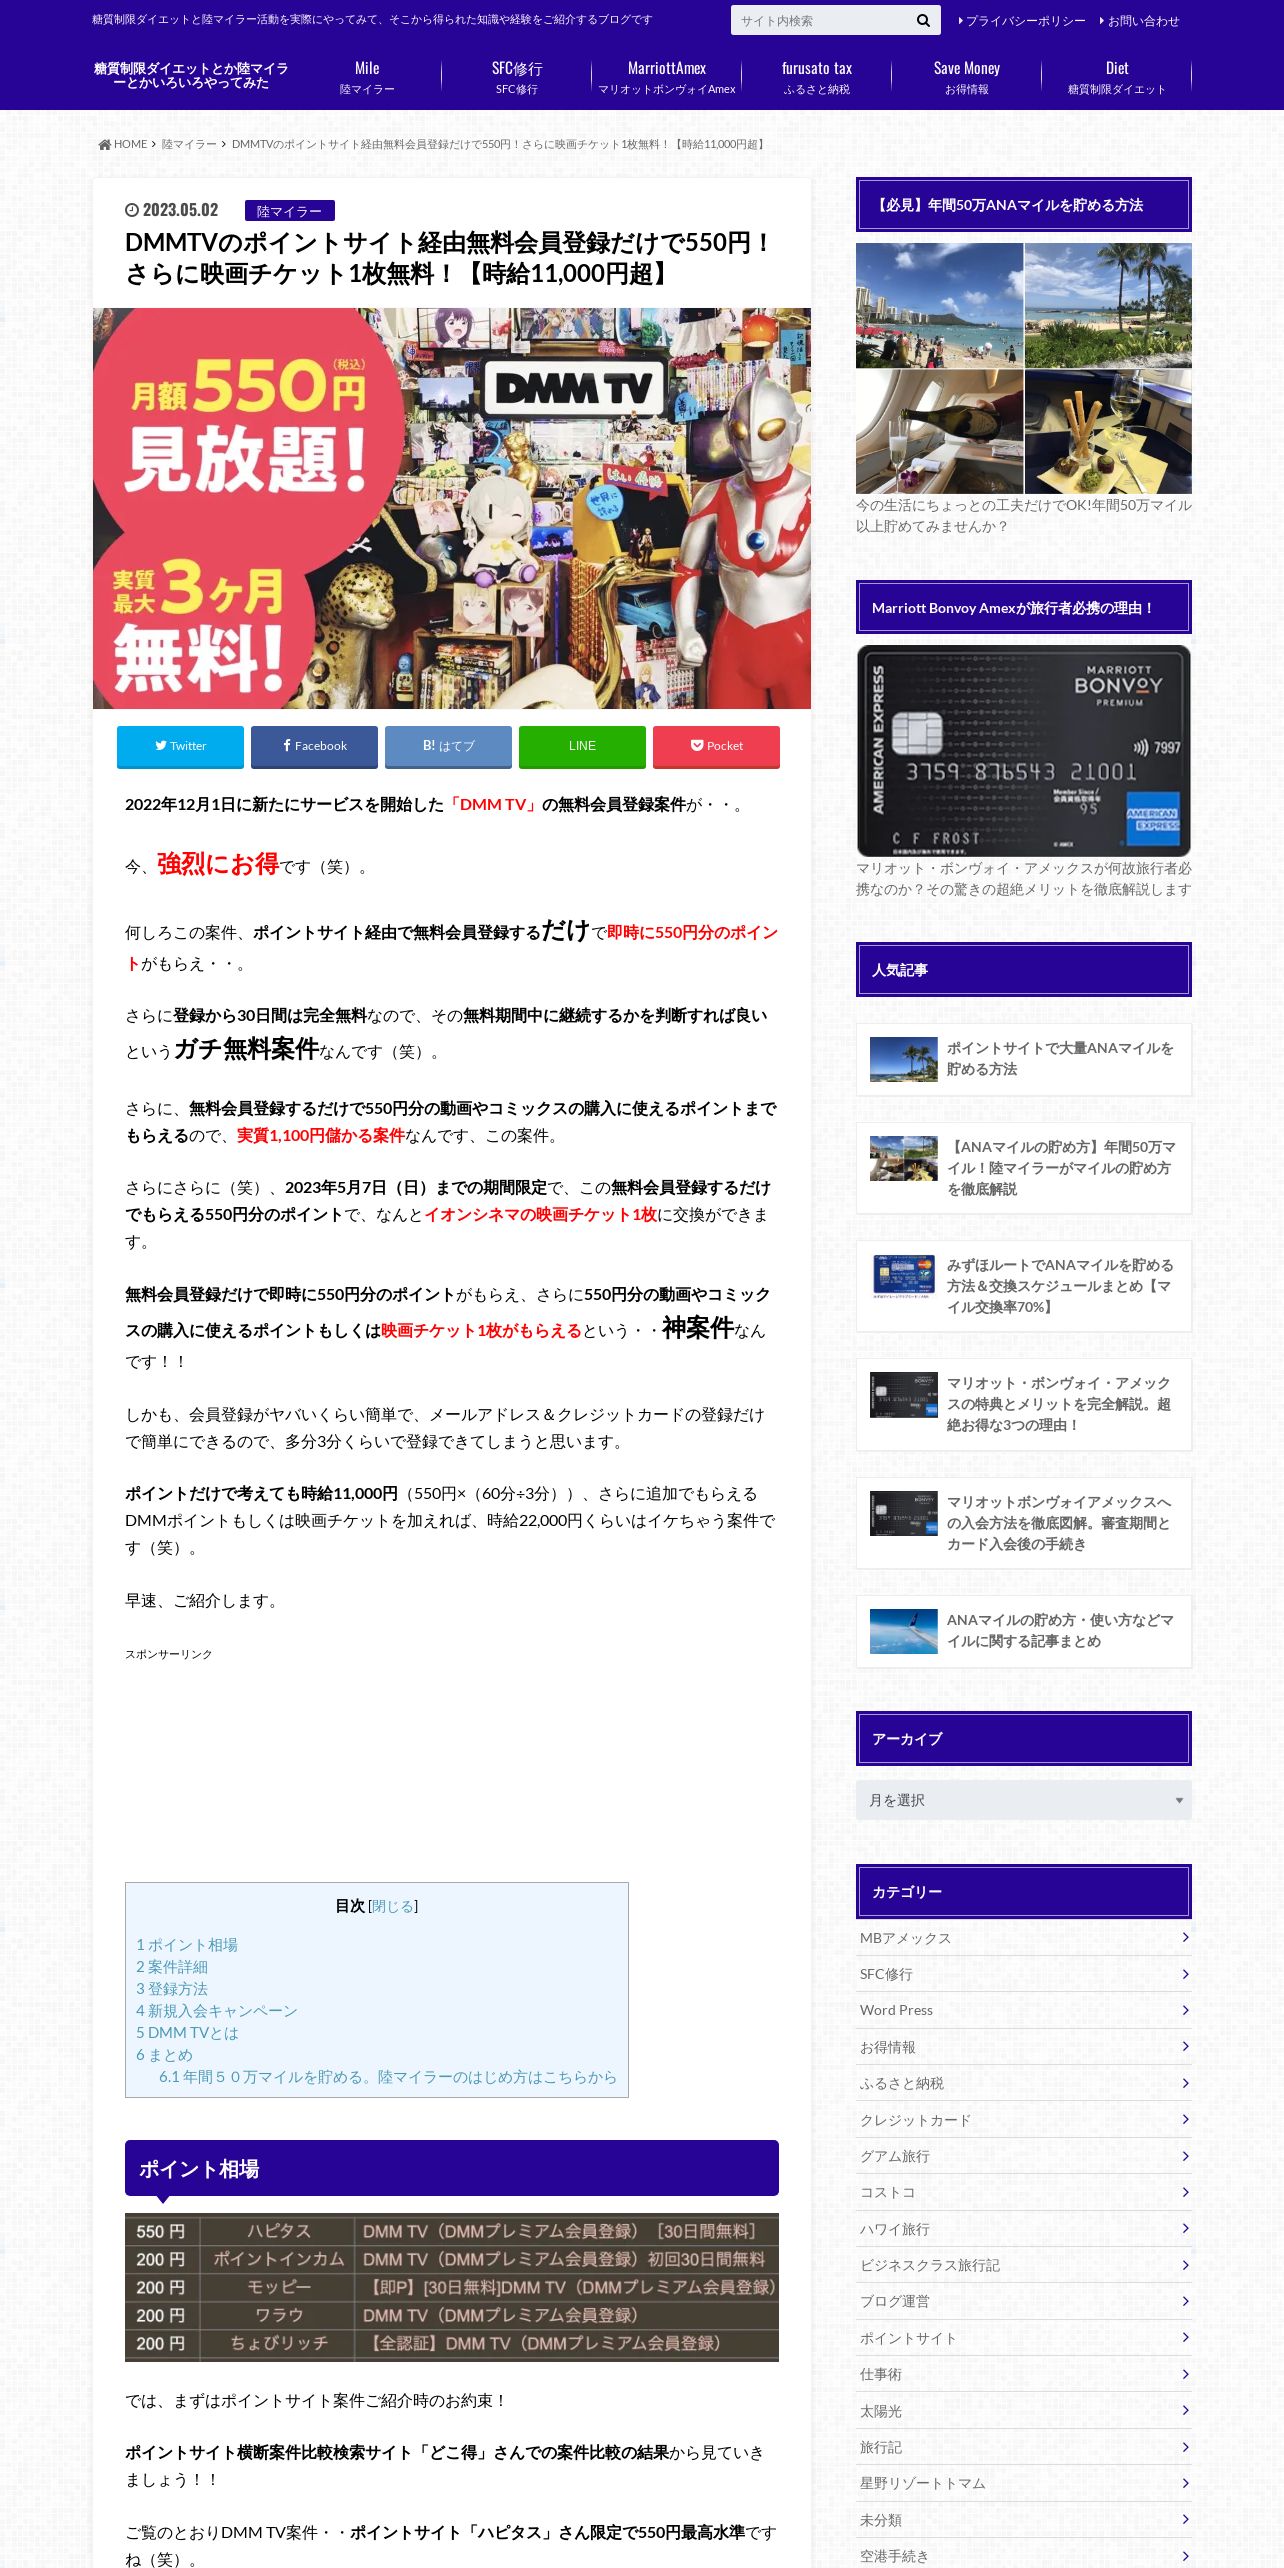Click the ポイントサイト category chevron
The height and width of the screenshot is (2568, 1284).
click(1185, 2338)
